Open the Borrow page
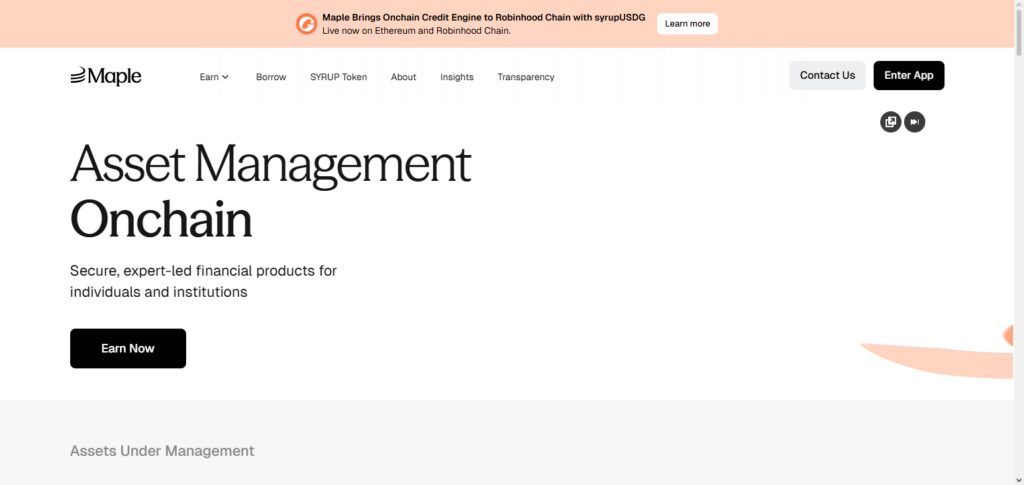This screenshot has width=1024, height=485. click(271, 77)
